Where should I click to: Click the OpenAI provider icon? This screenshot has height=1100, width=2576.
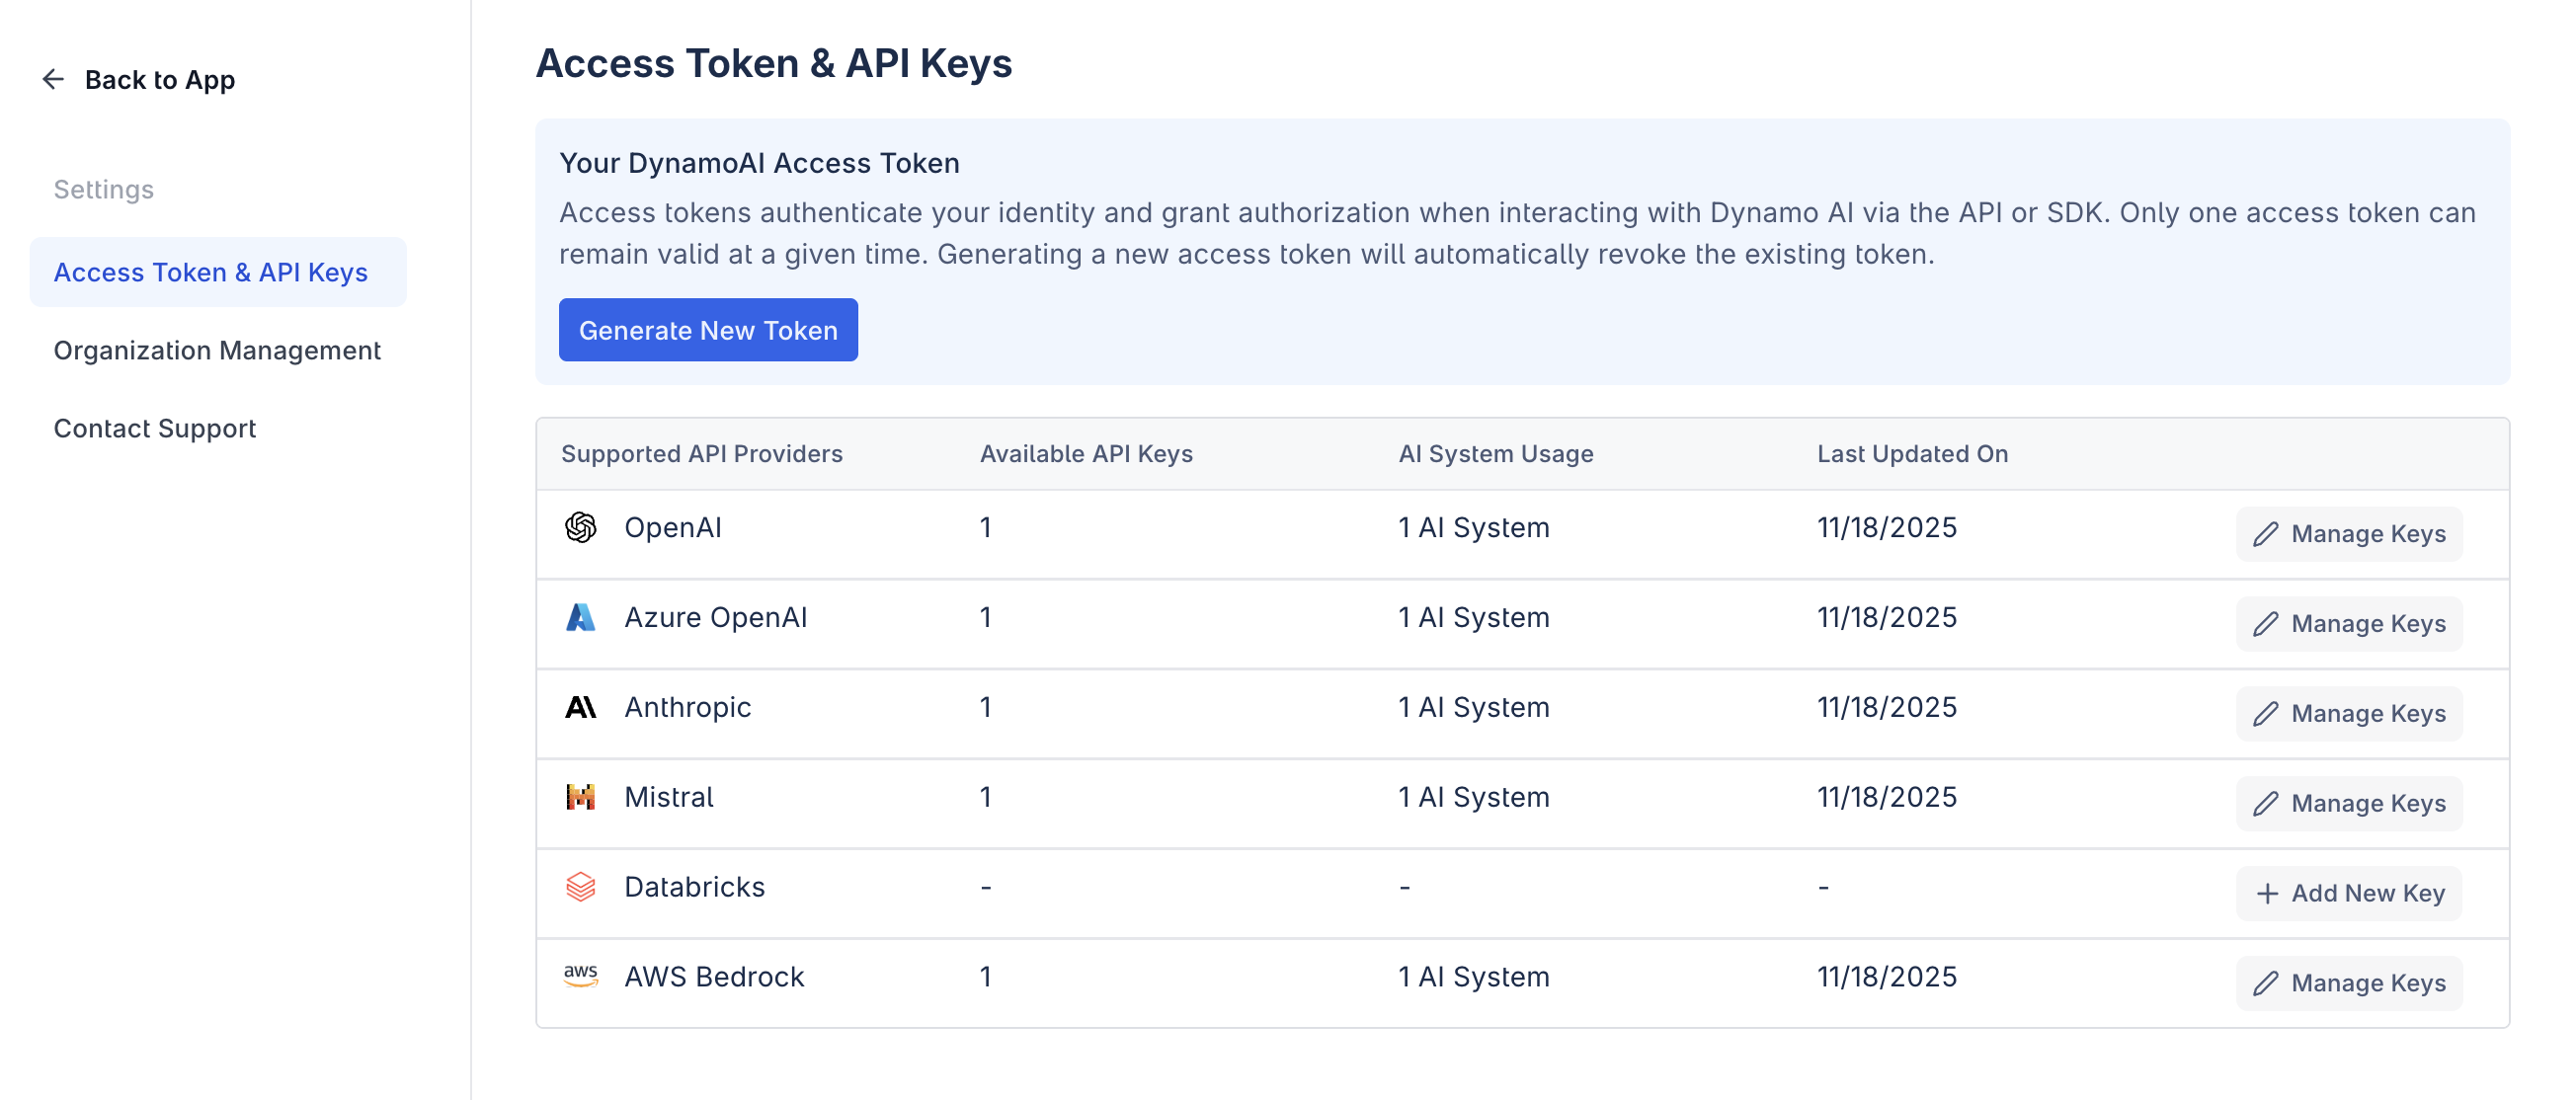coord(581,527)
